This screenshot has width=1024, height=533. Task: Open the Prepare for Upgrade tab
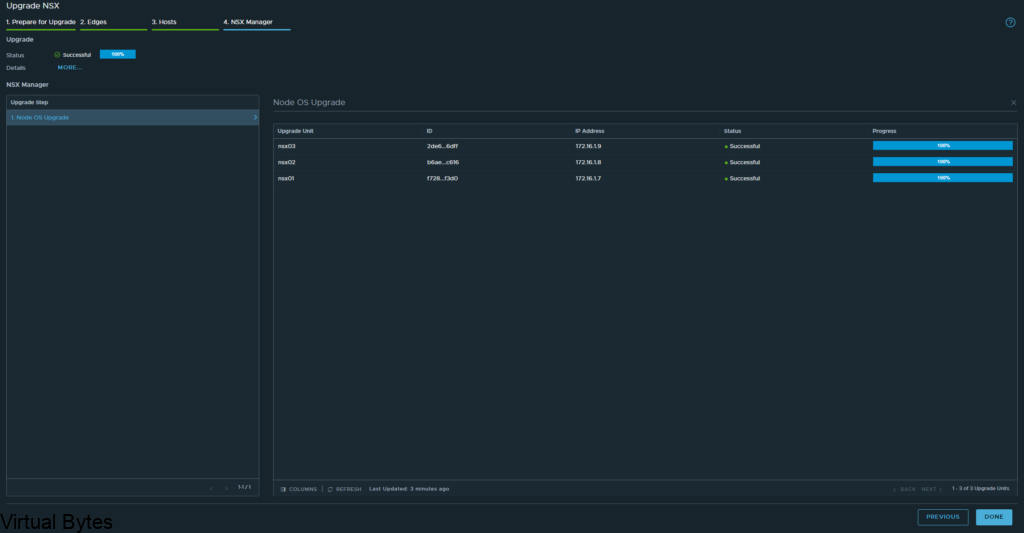click(40, 22)
